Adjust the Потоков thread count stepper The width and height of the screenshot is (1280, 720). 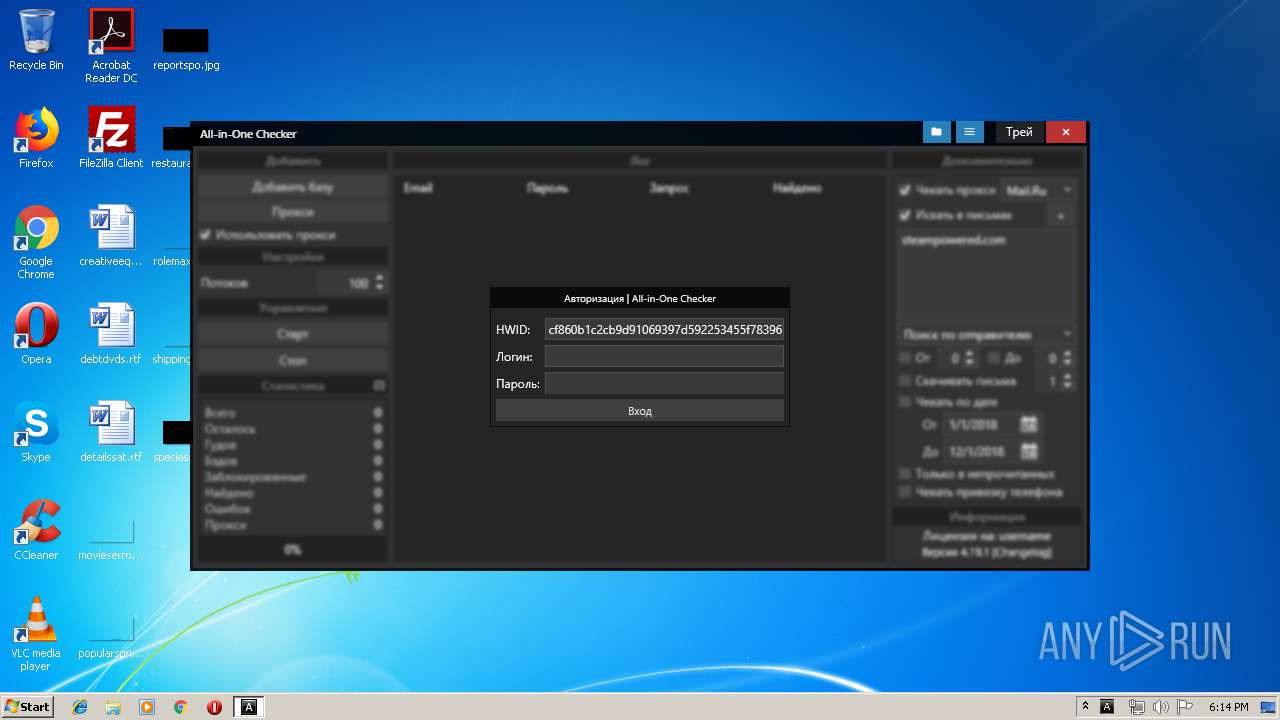[x=379, y=284]
